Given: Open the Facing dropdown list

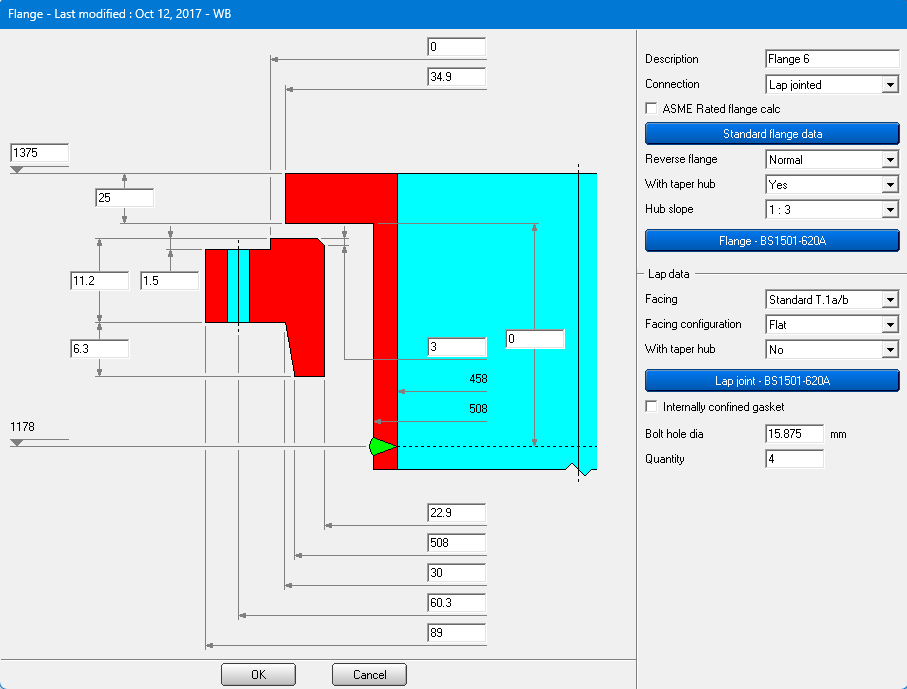Looking at the screenshot, I should pyautogui.click(x=889, y=300).
